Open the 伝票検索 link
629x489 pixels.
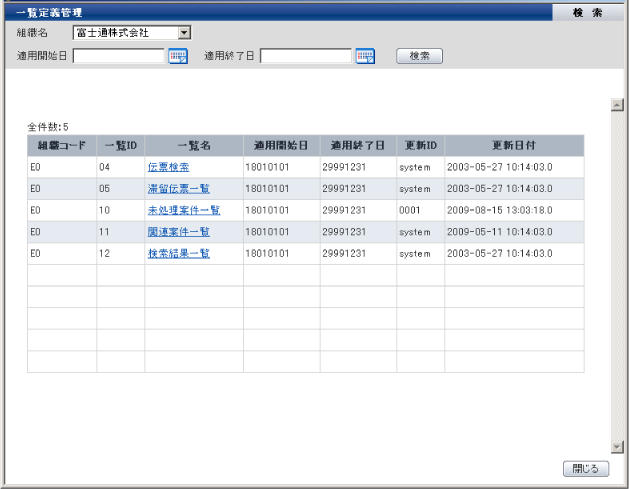pos(168,167)
